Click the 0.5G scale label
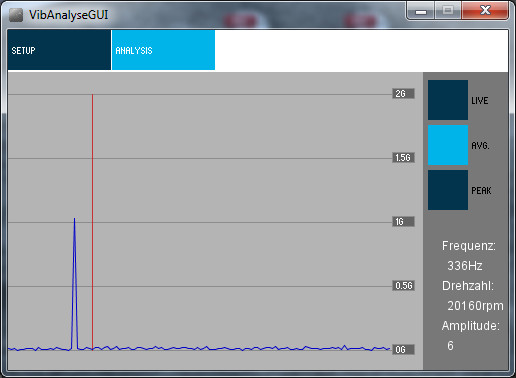 [x=403, y=286]
